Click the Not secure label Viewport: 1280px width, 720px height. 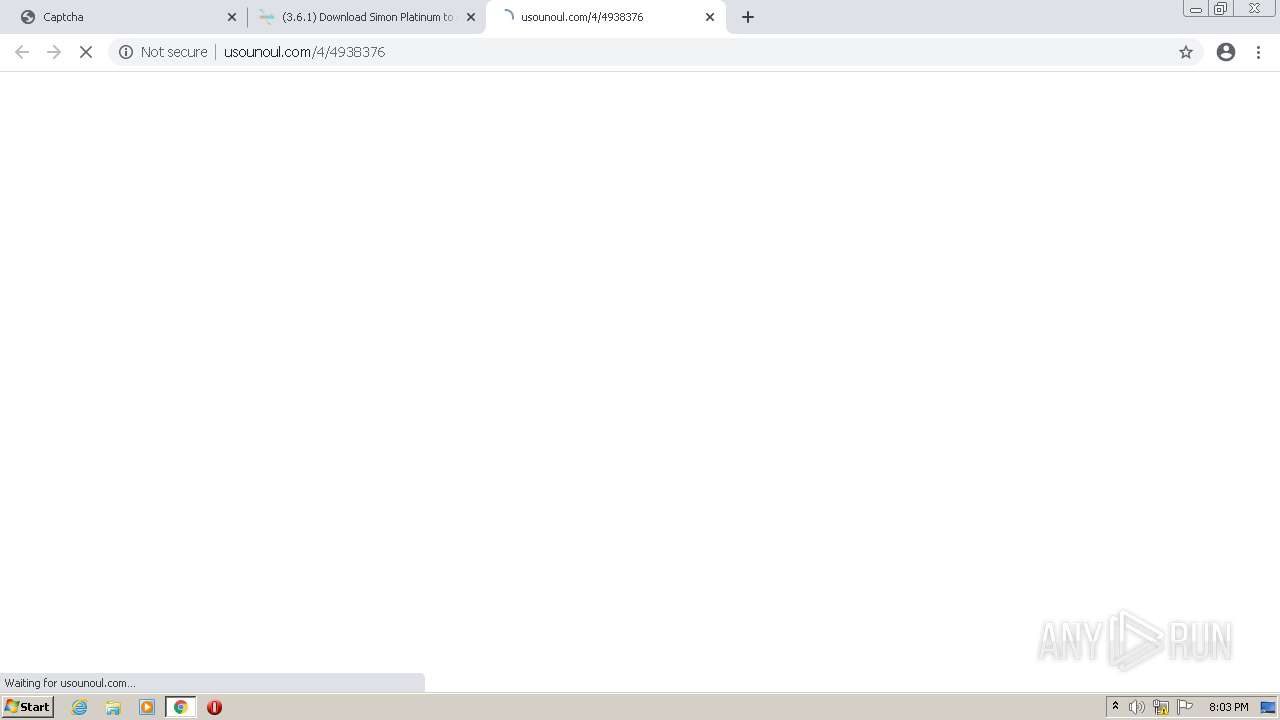point(174,52)
